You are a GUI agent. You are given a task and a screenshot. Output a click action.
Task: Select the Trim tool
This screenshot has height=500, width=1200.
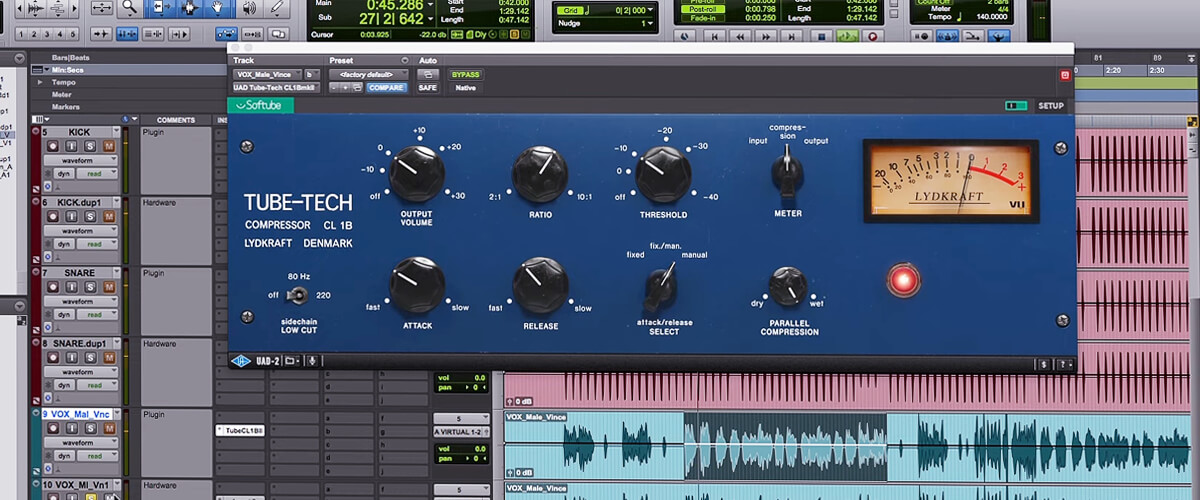pos(162,8)
